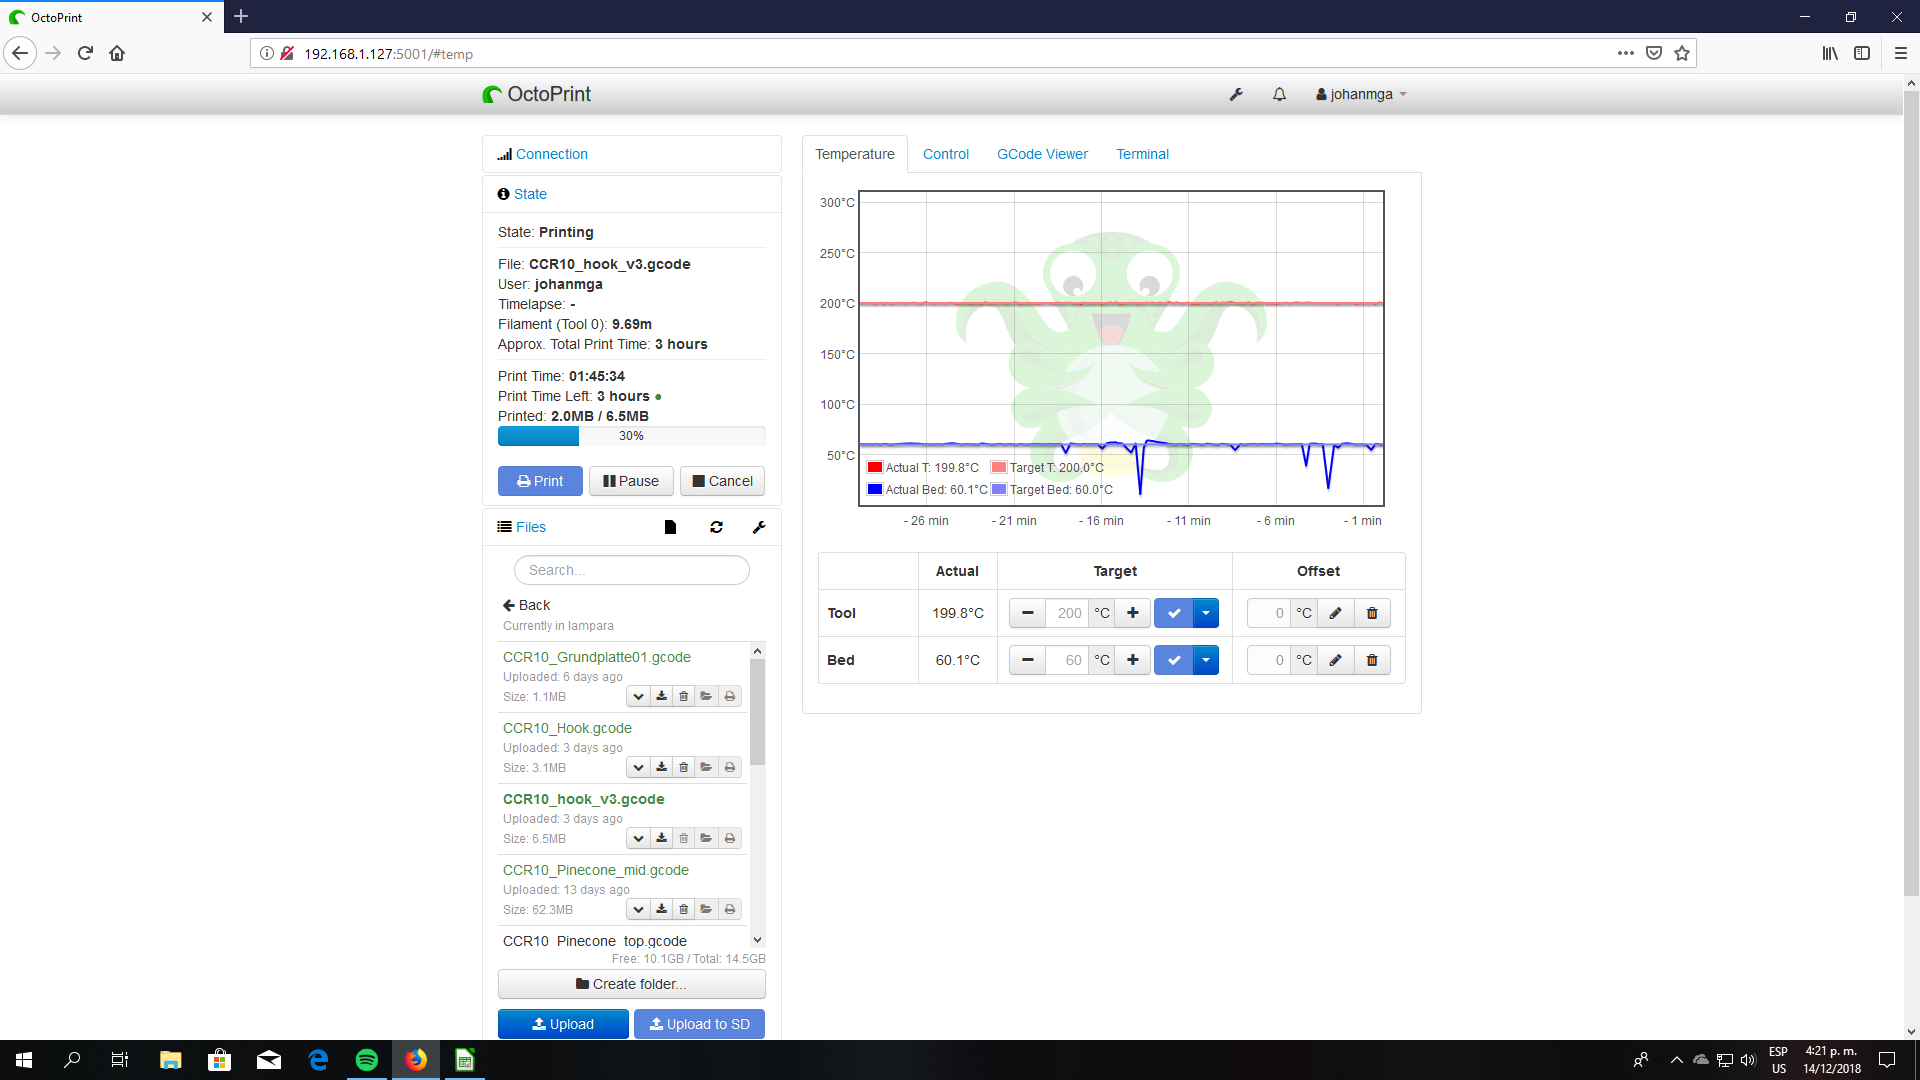Screen dimensions: 1920x1080
Task: Load CCR10_Pinecone_mid.gcode file
Action: coord(706,909)
